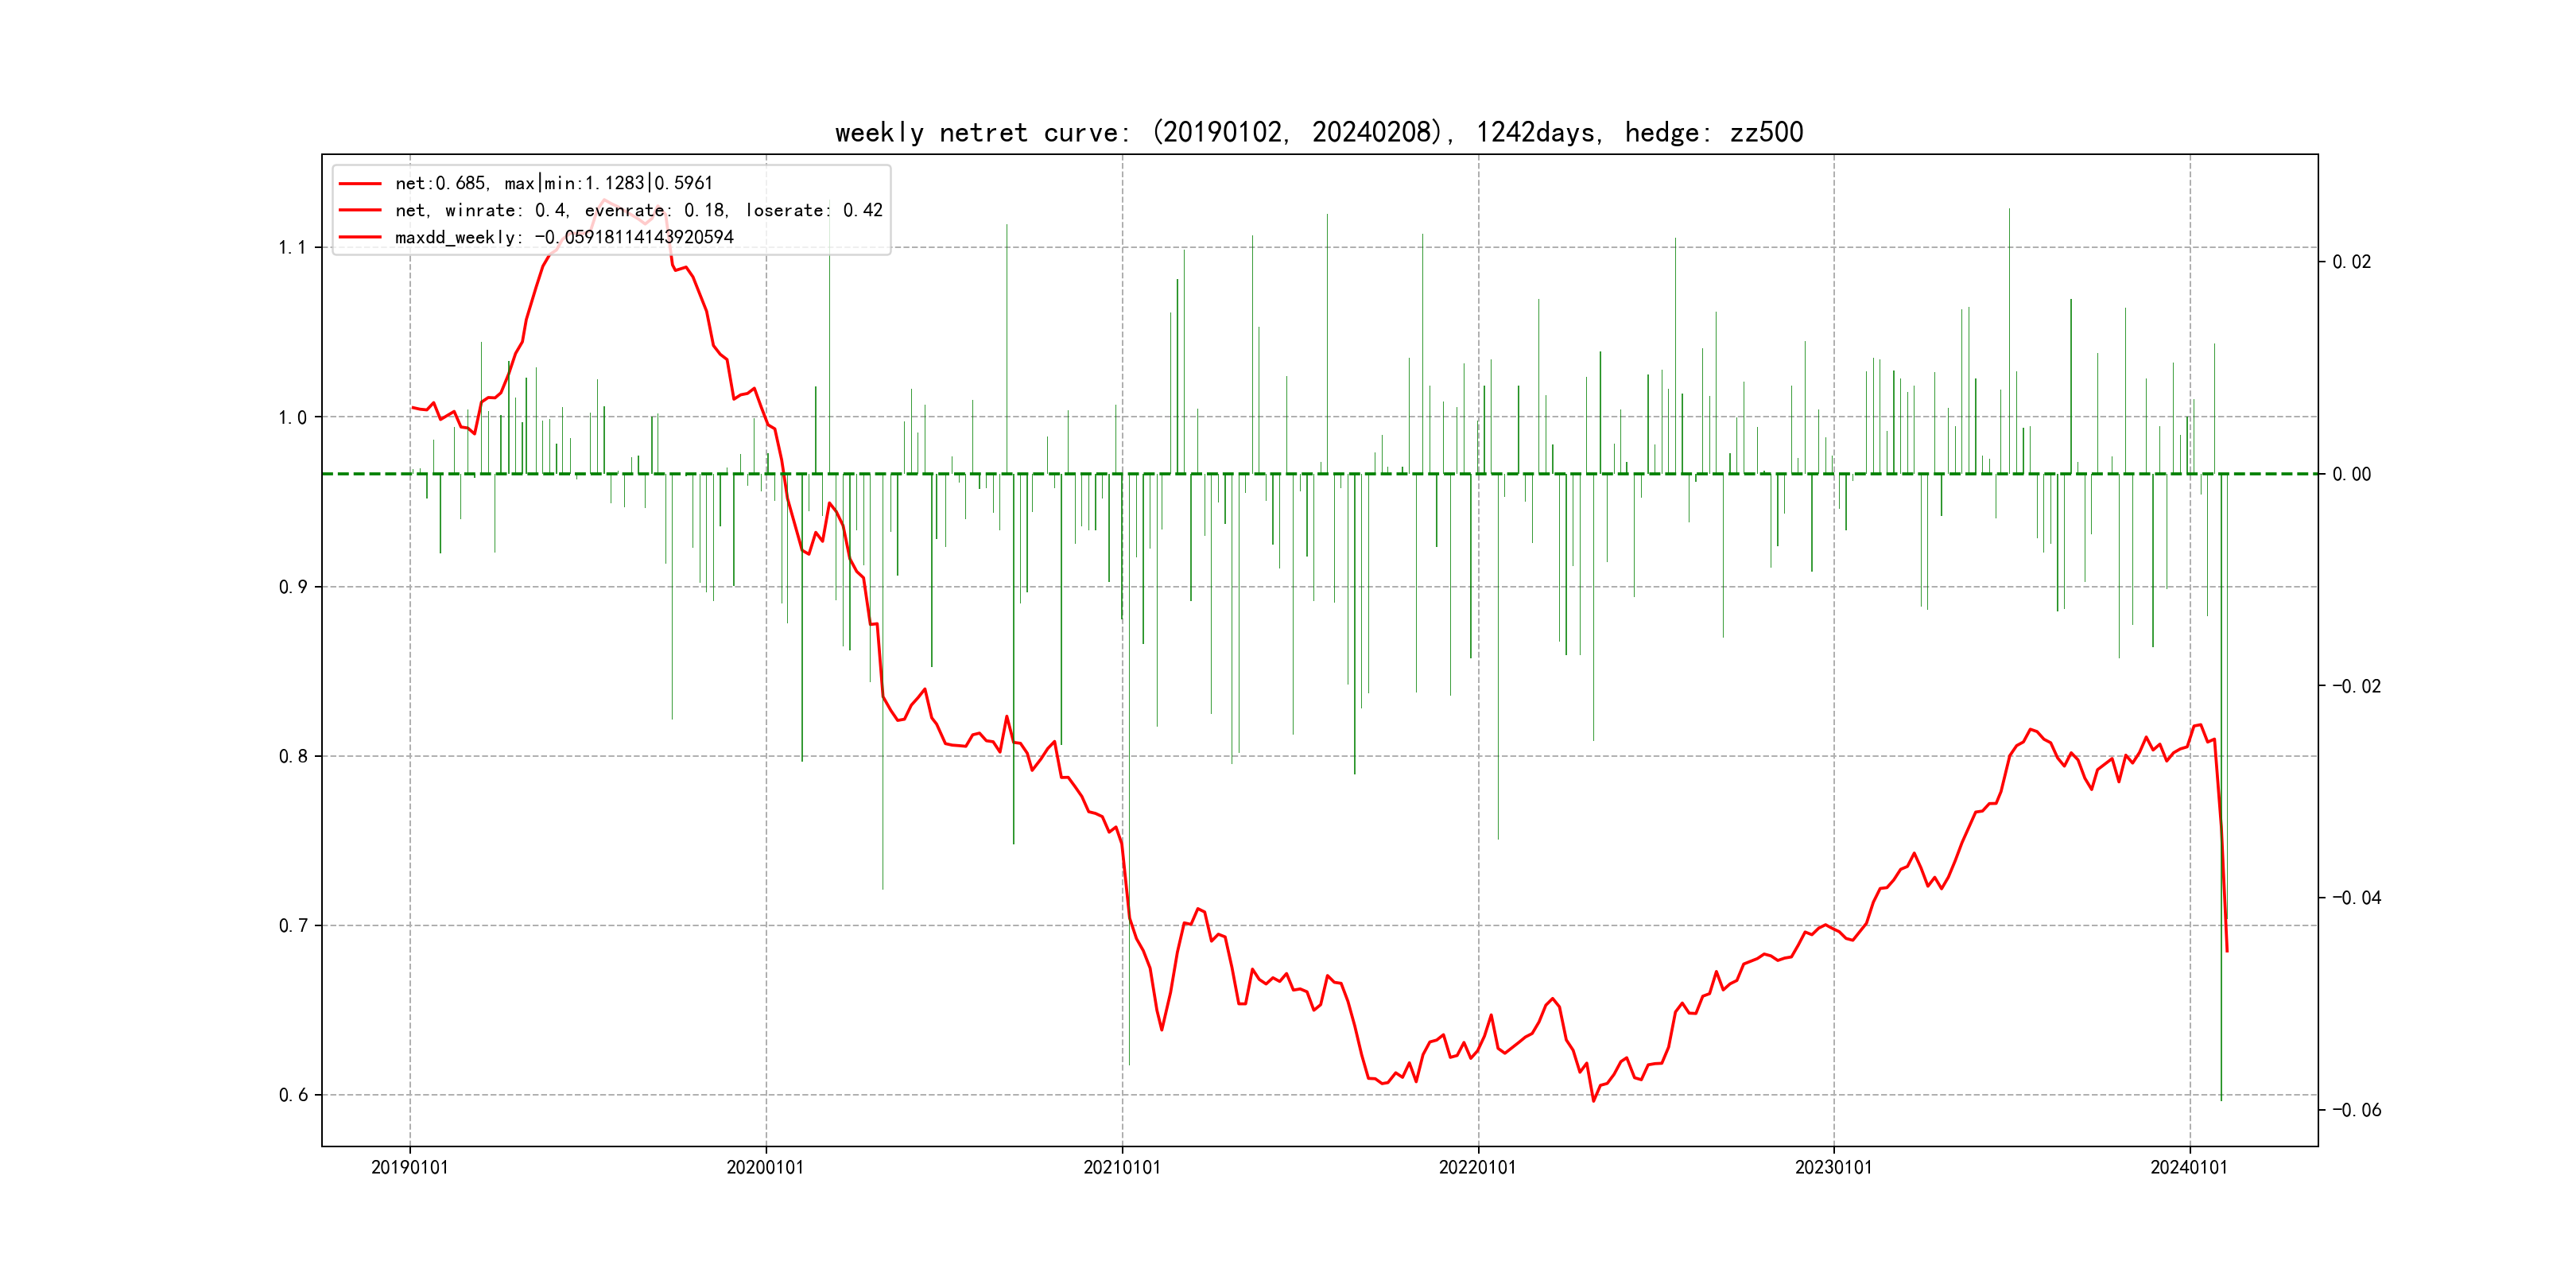Click the 1.1 left y-axis tick label
2576x1288 pixels.
(292, 248)
